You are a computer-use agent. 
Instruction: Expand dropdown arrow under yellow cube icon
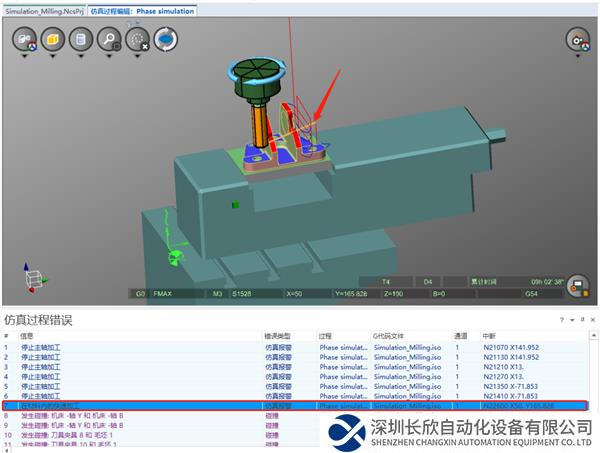pos(53,58)
